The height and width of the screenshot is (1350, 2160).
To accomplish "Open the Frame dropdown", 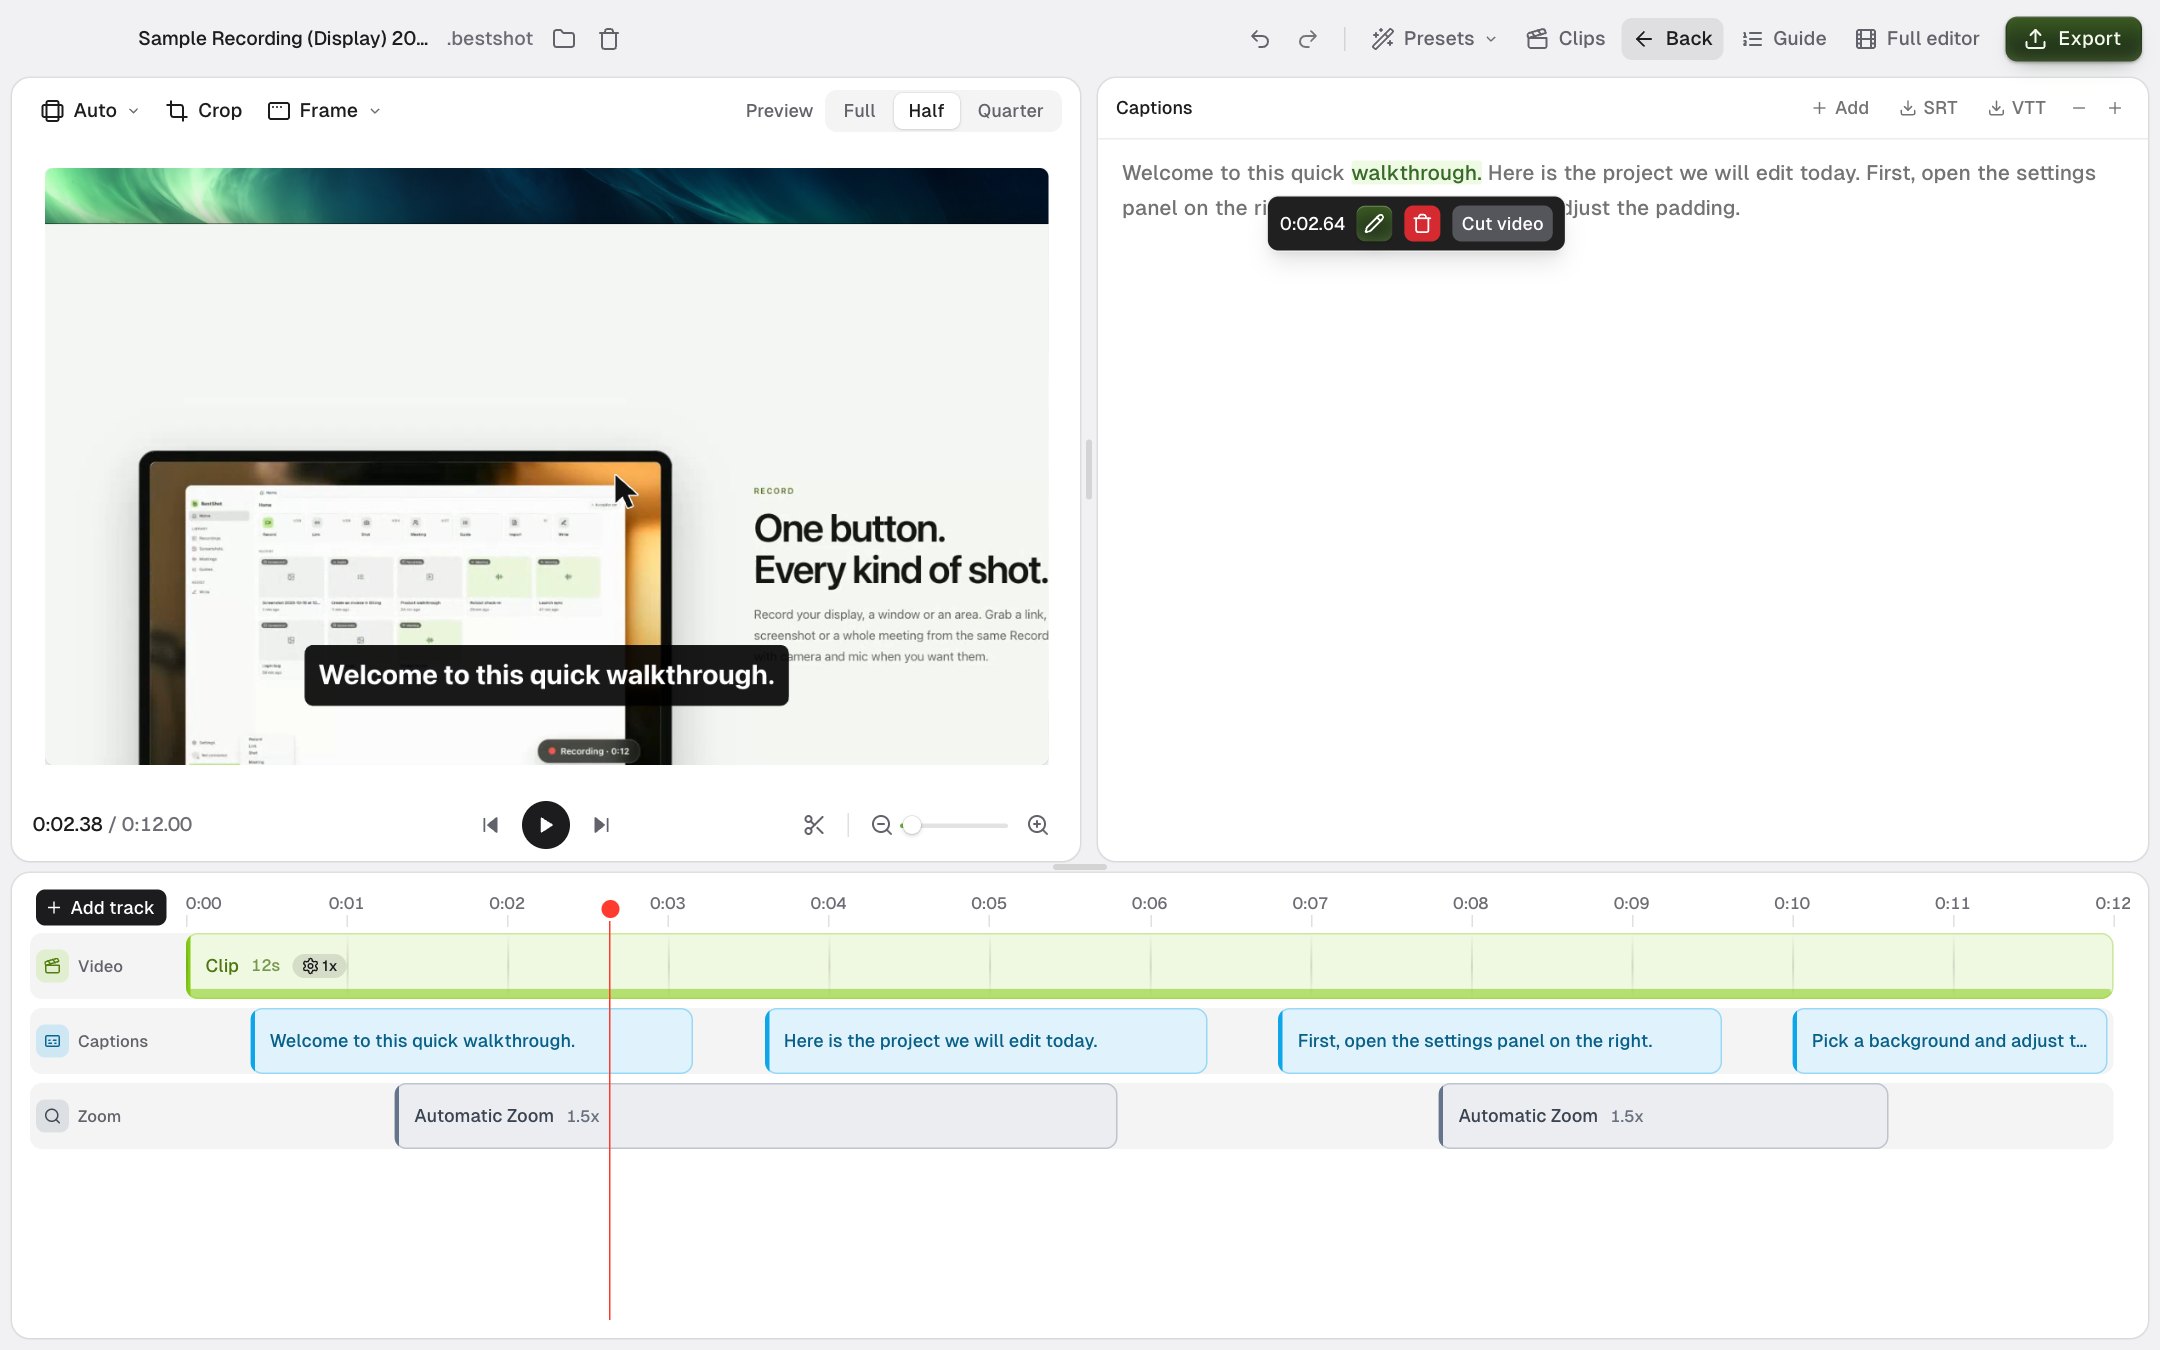I will 324,110.
